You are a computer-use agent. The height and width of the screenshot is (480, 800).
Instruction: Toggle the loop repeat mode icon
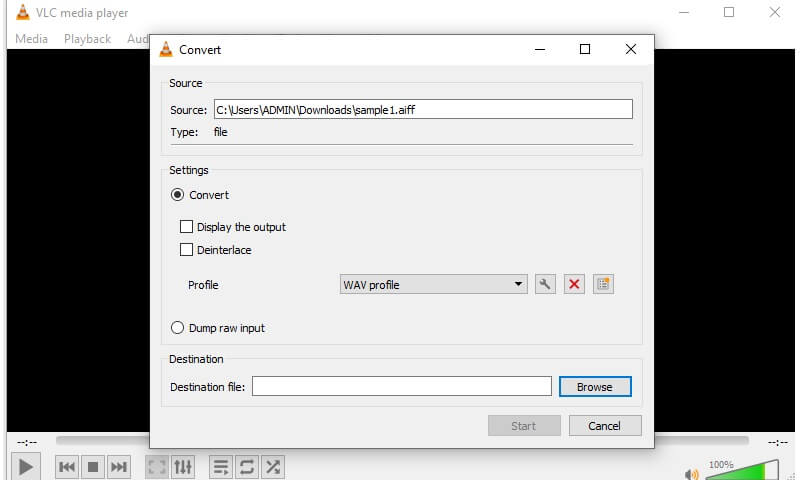(x=247, y=466)
